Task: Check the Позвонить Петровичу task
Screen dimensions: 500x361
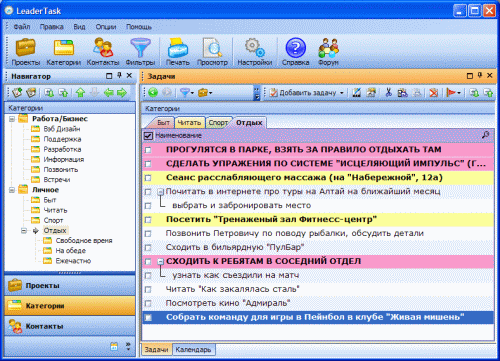Action: point(148,234)
